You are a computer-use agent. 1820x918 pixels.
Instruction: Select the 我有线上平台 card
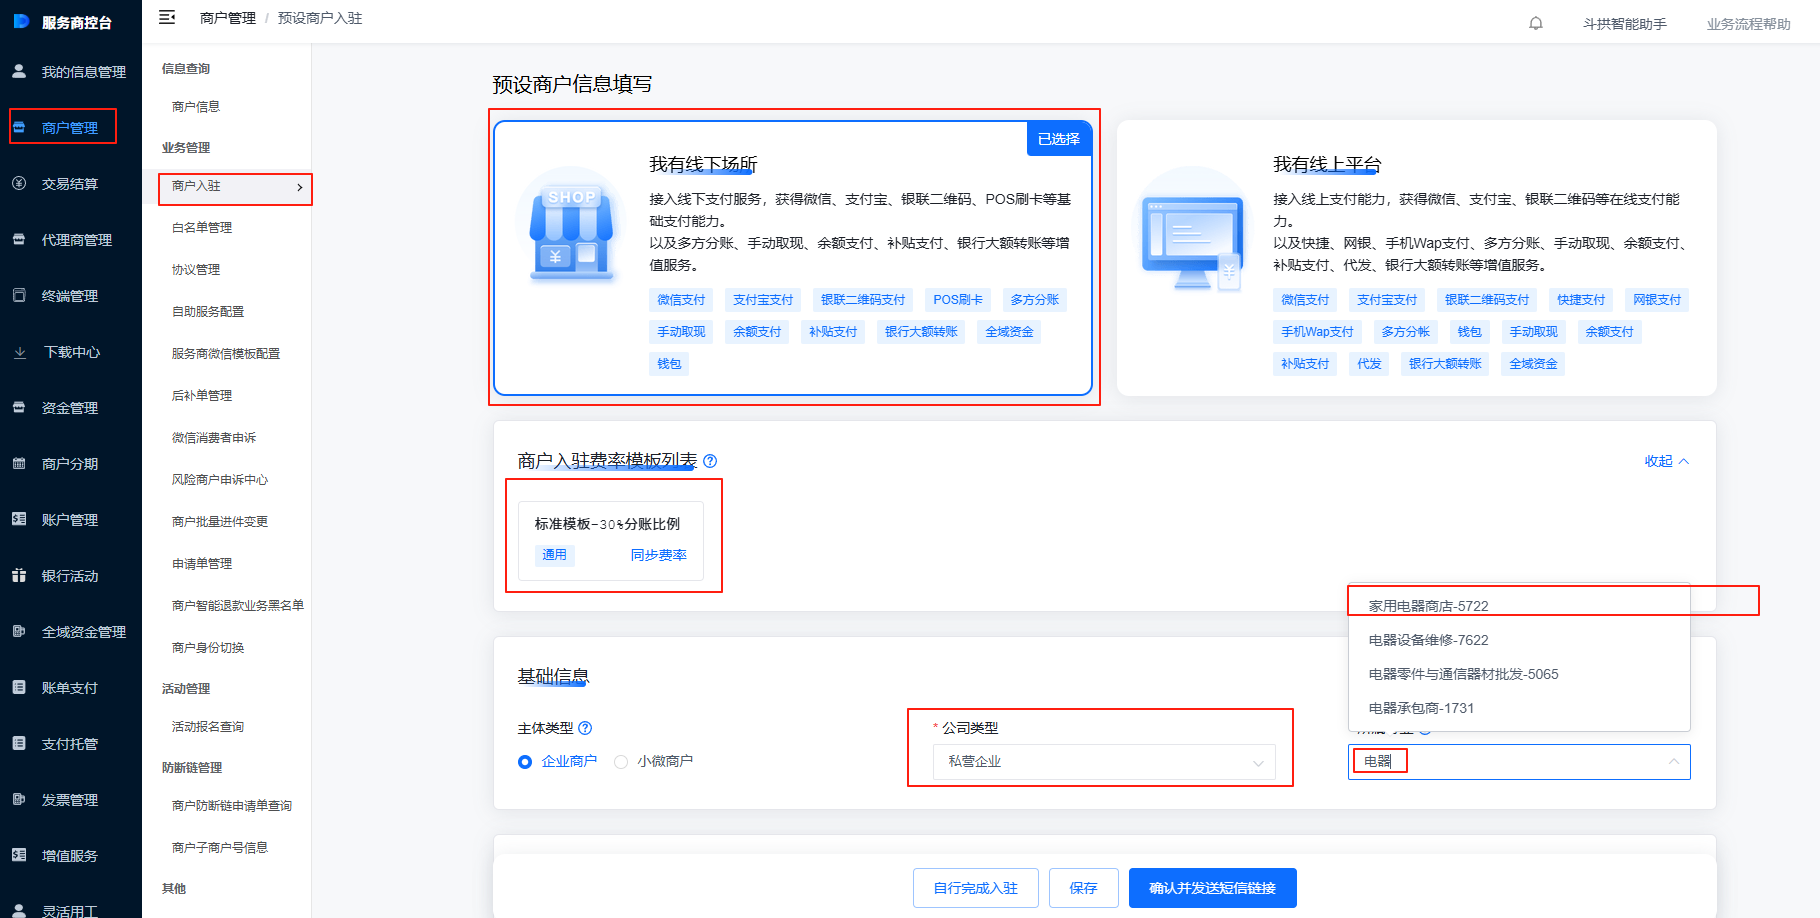[1417, 258]
